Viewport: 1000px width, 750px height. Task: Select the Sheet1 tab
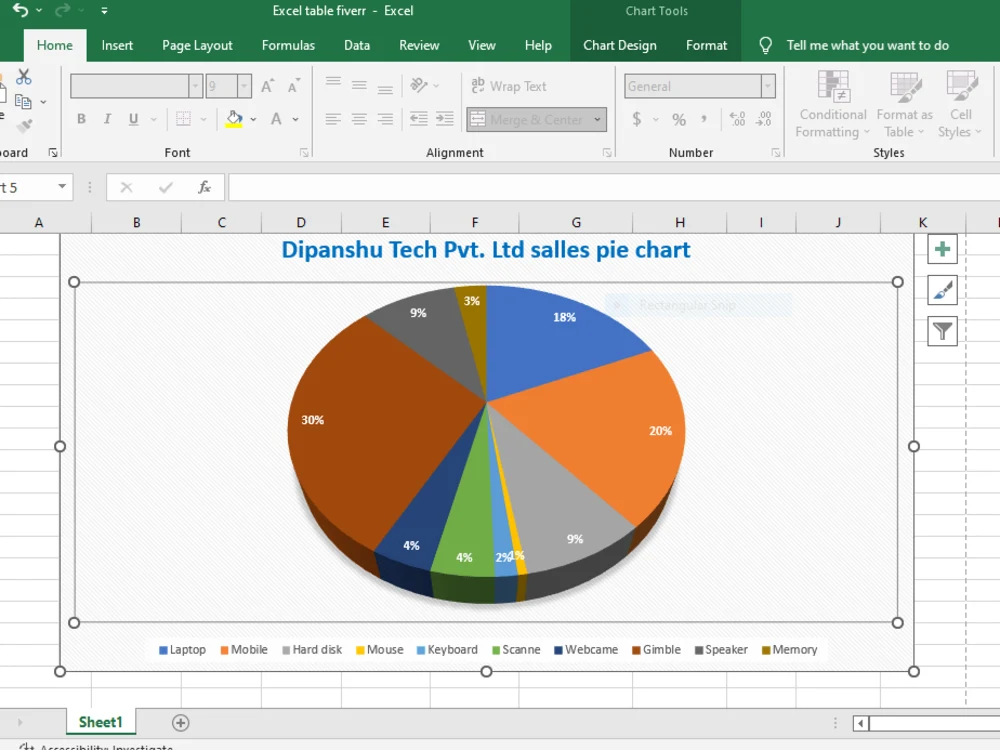coord(100,723)
